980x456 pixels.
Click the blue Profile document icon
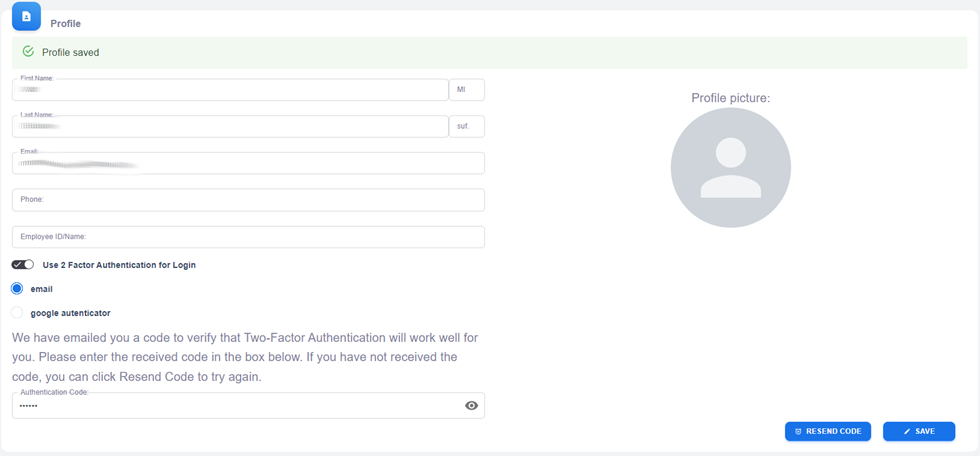26,16
